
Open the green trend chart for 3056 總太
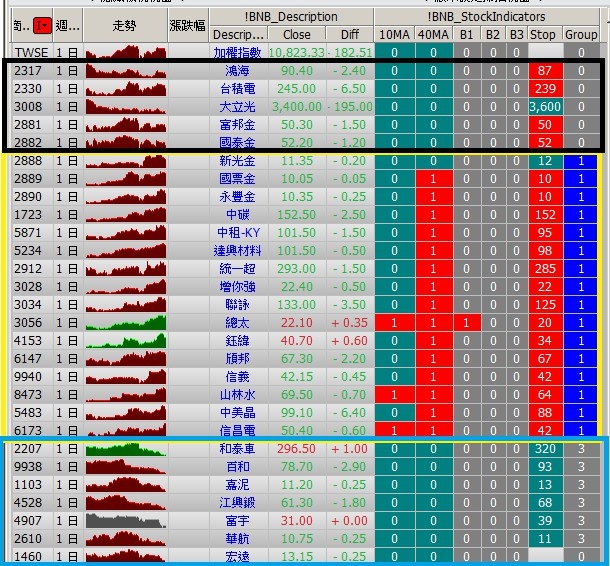126,322
